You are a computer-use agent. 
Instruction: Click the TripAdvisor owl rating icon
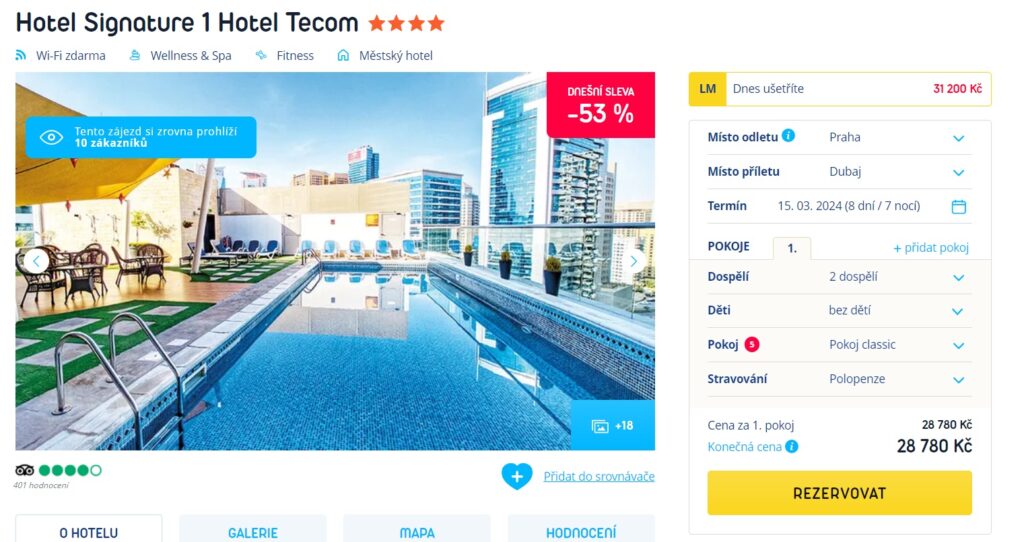(24, 470)
